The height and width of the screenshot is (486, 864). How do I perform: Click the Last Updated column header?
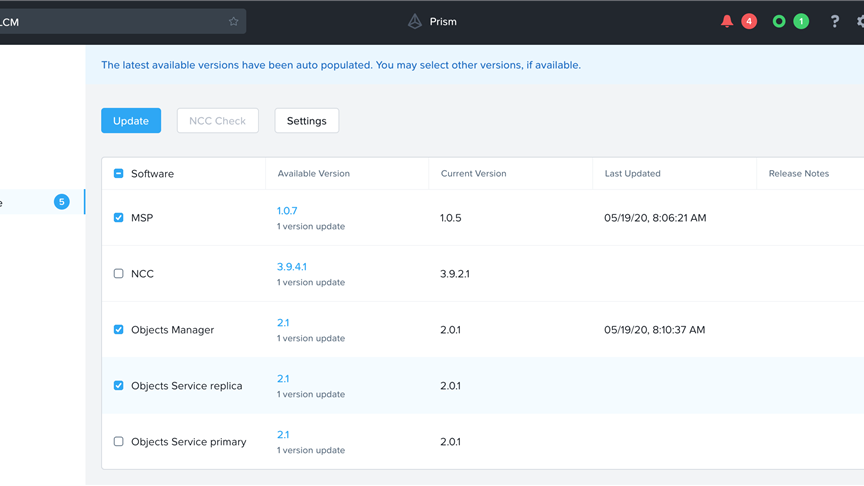click(x=632, y=173)
